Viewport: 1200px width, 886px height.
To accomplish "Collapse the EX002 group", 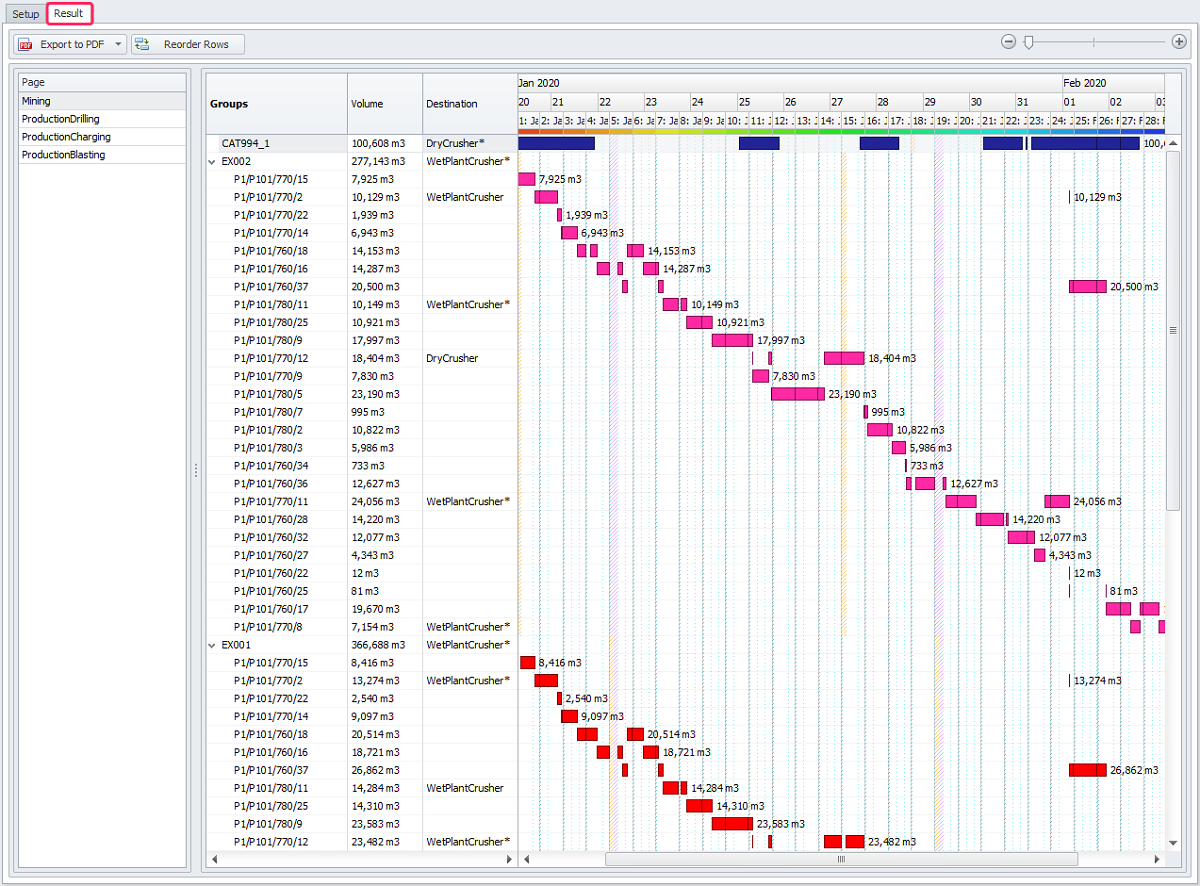I will point(211,161).
